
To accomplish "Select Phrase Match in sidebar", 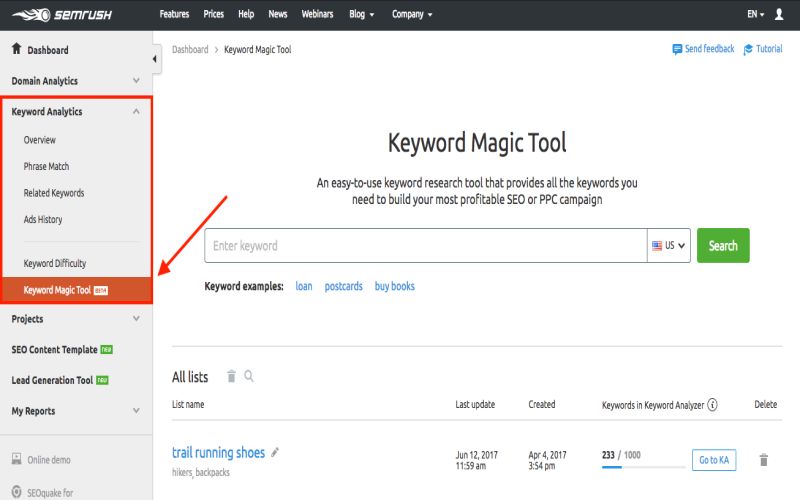I will pyautogui.click(x=46, y=166).
